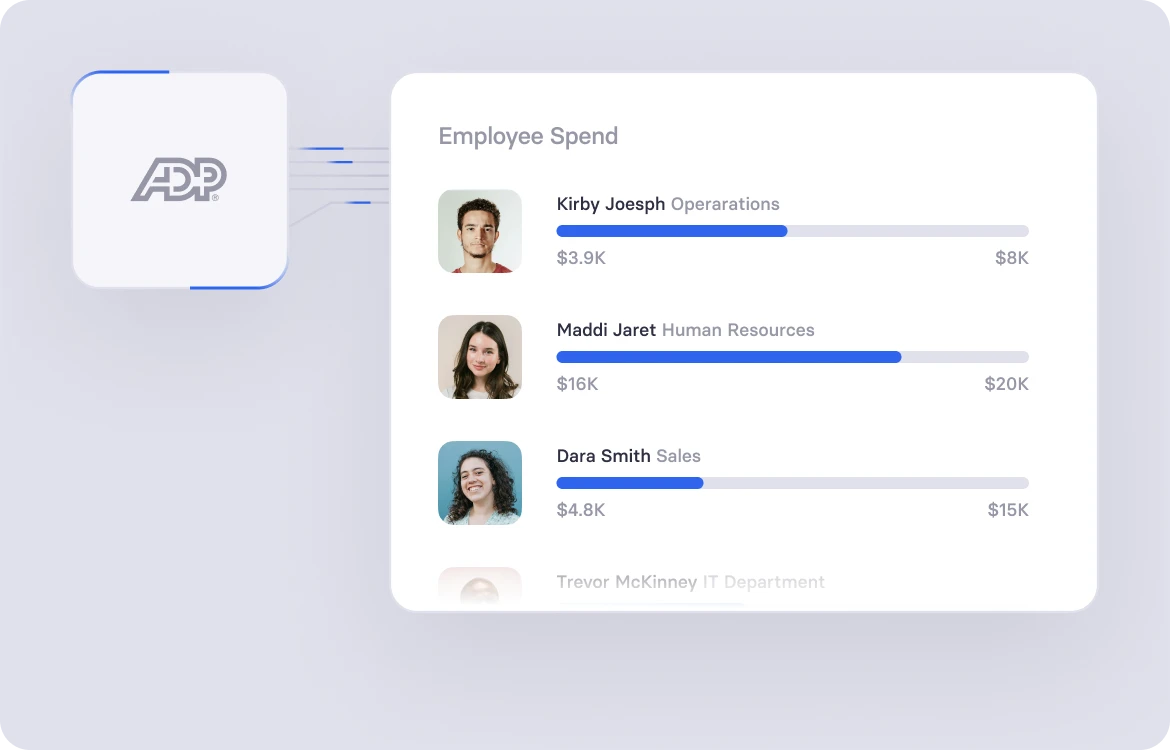Select the name Dara Smith
Image resolution: width=1170 pixels, height=750 pixels.
pos(604,456)
